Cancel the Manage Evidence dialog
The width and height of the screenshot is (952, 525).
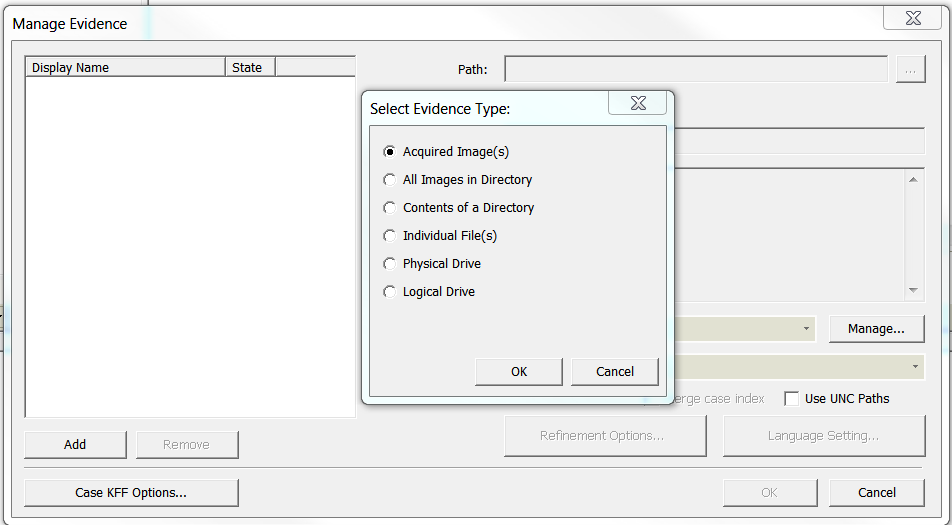pos(877,492)
